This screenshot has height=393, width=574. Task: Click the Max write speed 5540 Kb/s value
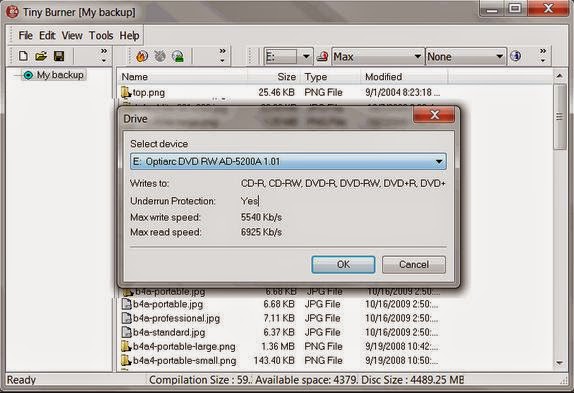pos(261,217)
